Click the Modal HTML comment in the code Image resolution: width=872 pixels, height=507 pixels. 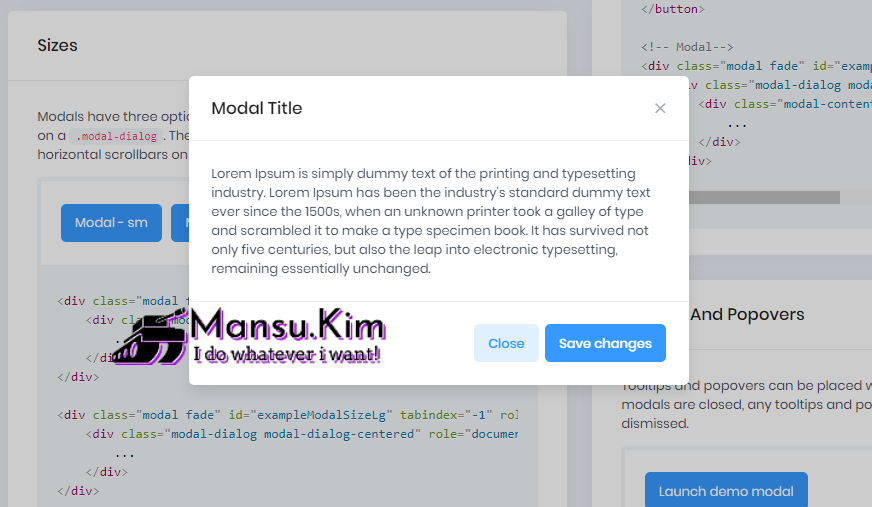coord(688,47)
